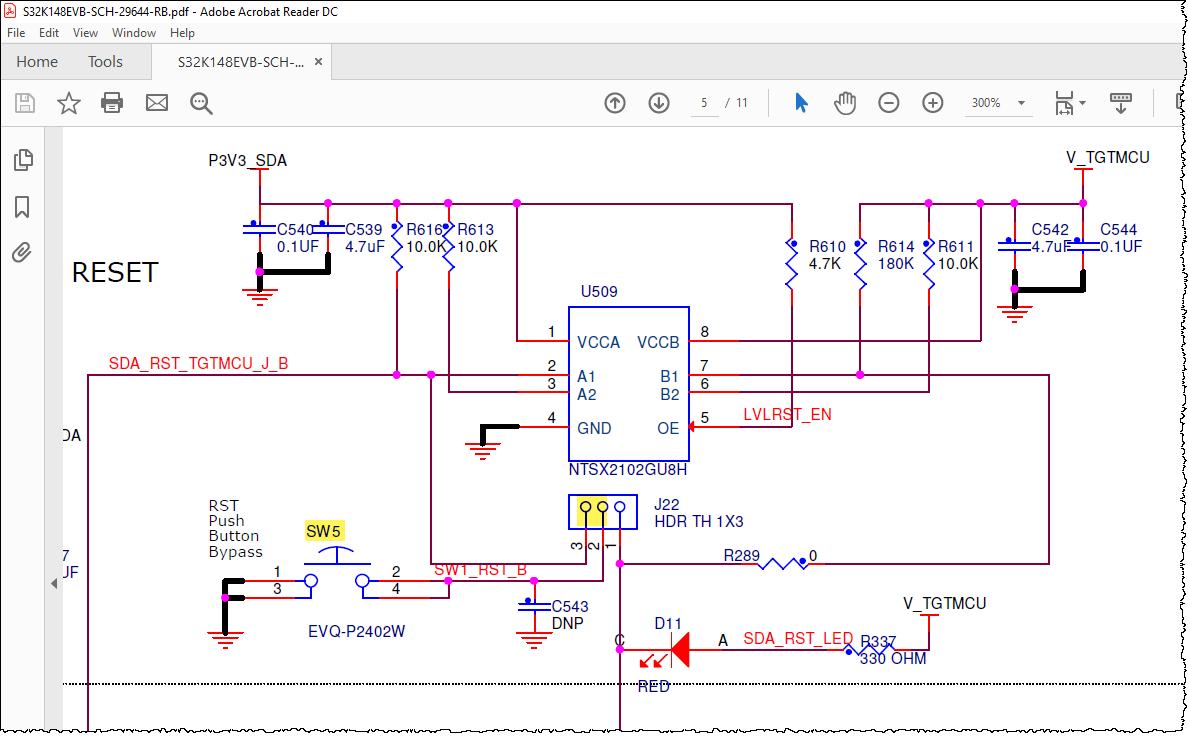Click the Save file icon
The height and width of the screenshot is (736, 1188).
pos(25,103)
